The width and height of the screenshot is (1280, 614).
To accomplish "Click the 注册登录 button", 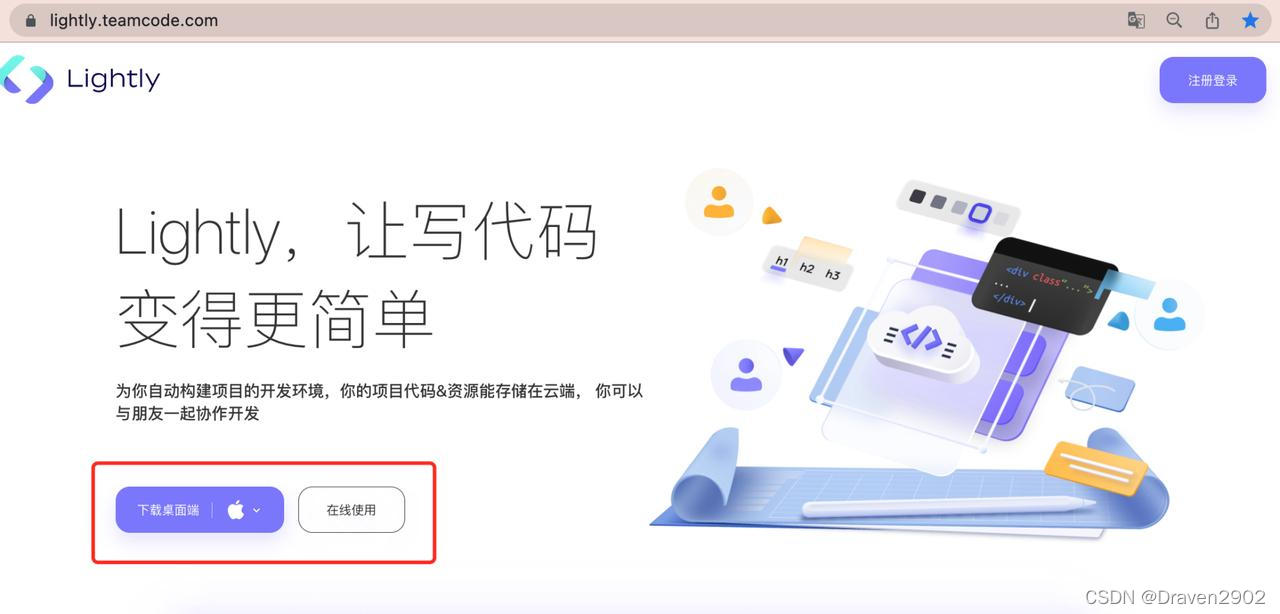I will (1212, 80).
